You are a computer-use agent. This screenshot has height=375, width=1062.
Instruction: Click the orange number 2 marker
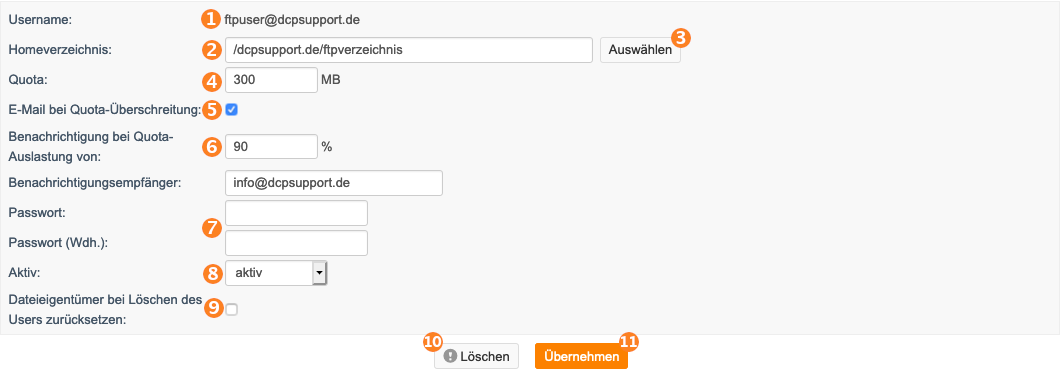[212, 49]
